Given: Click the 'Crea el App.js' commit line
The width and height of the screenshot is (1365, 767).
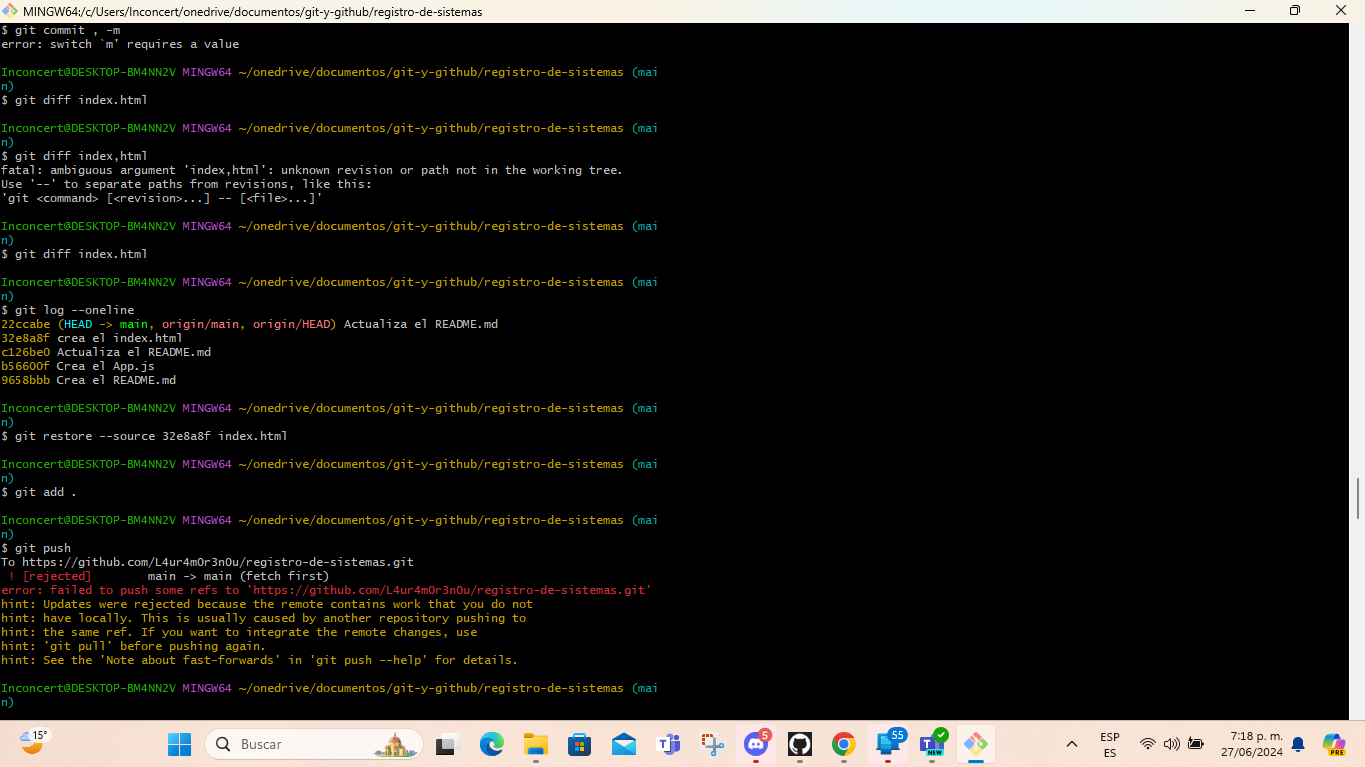Looking at the screenshot, I should pyautogui.click(x=78, y=366).
